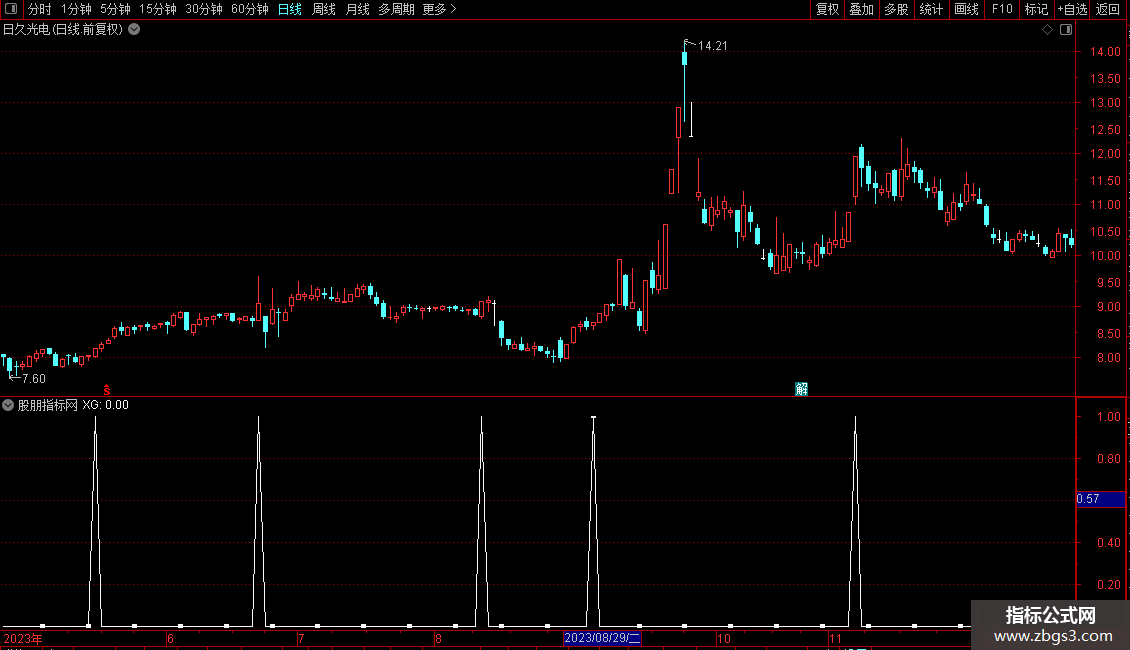The width and height of the screenshot is (1130, 650).
Task: Click the 解 info marker on chart
Action: coord(801,389)
